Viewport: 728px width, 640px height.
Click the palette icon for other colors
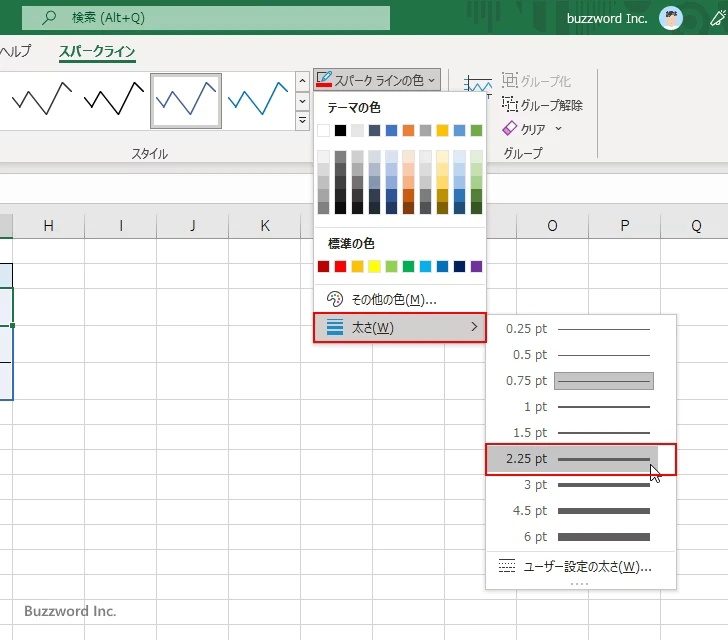point(335,300)
